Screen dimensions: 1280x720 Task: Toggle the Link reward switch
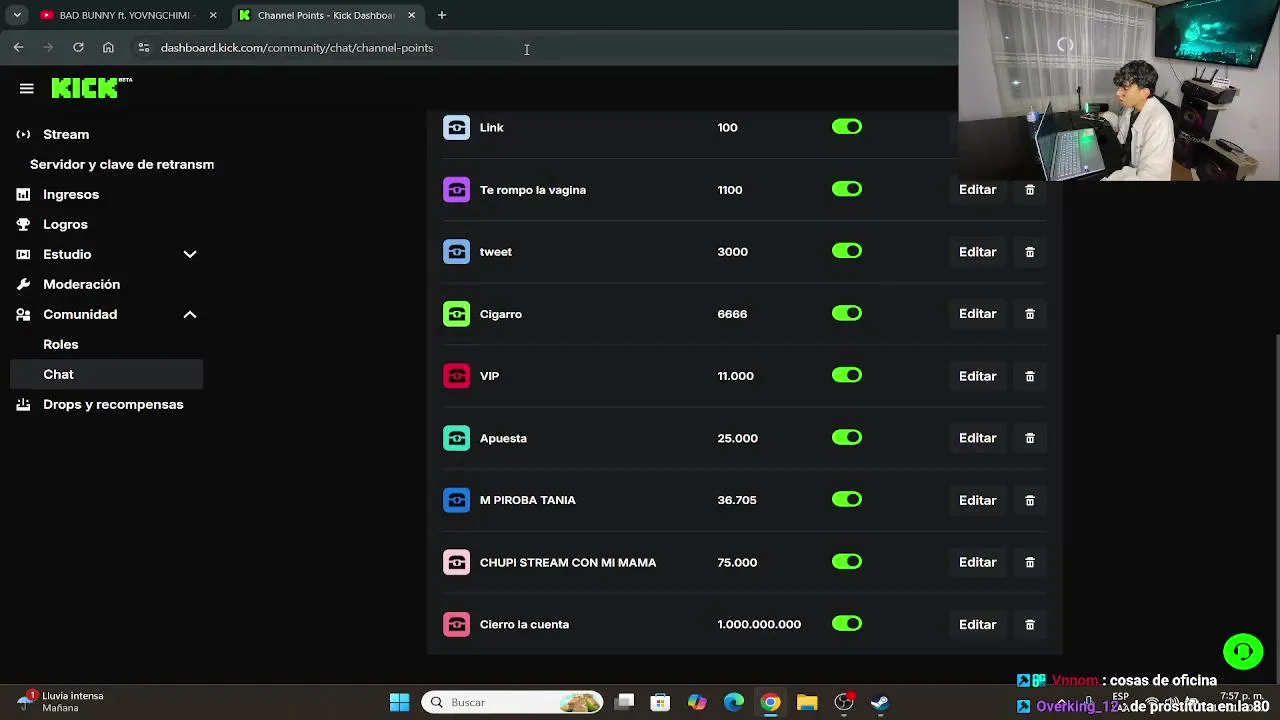pos(847,127)
